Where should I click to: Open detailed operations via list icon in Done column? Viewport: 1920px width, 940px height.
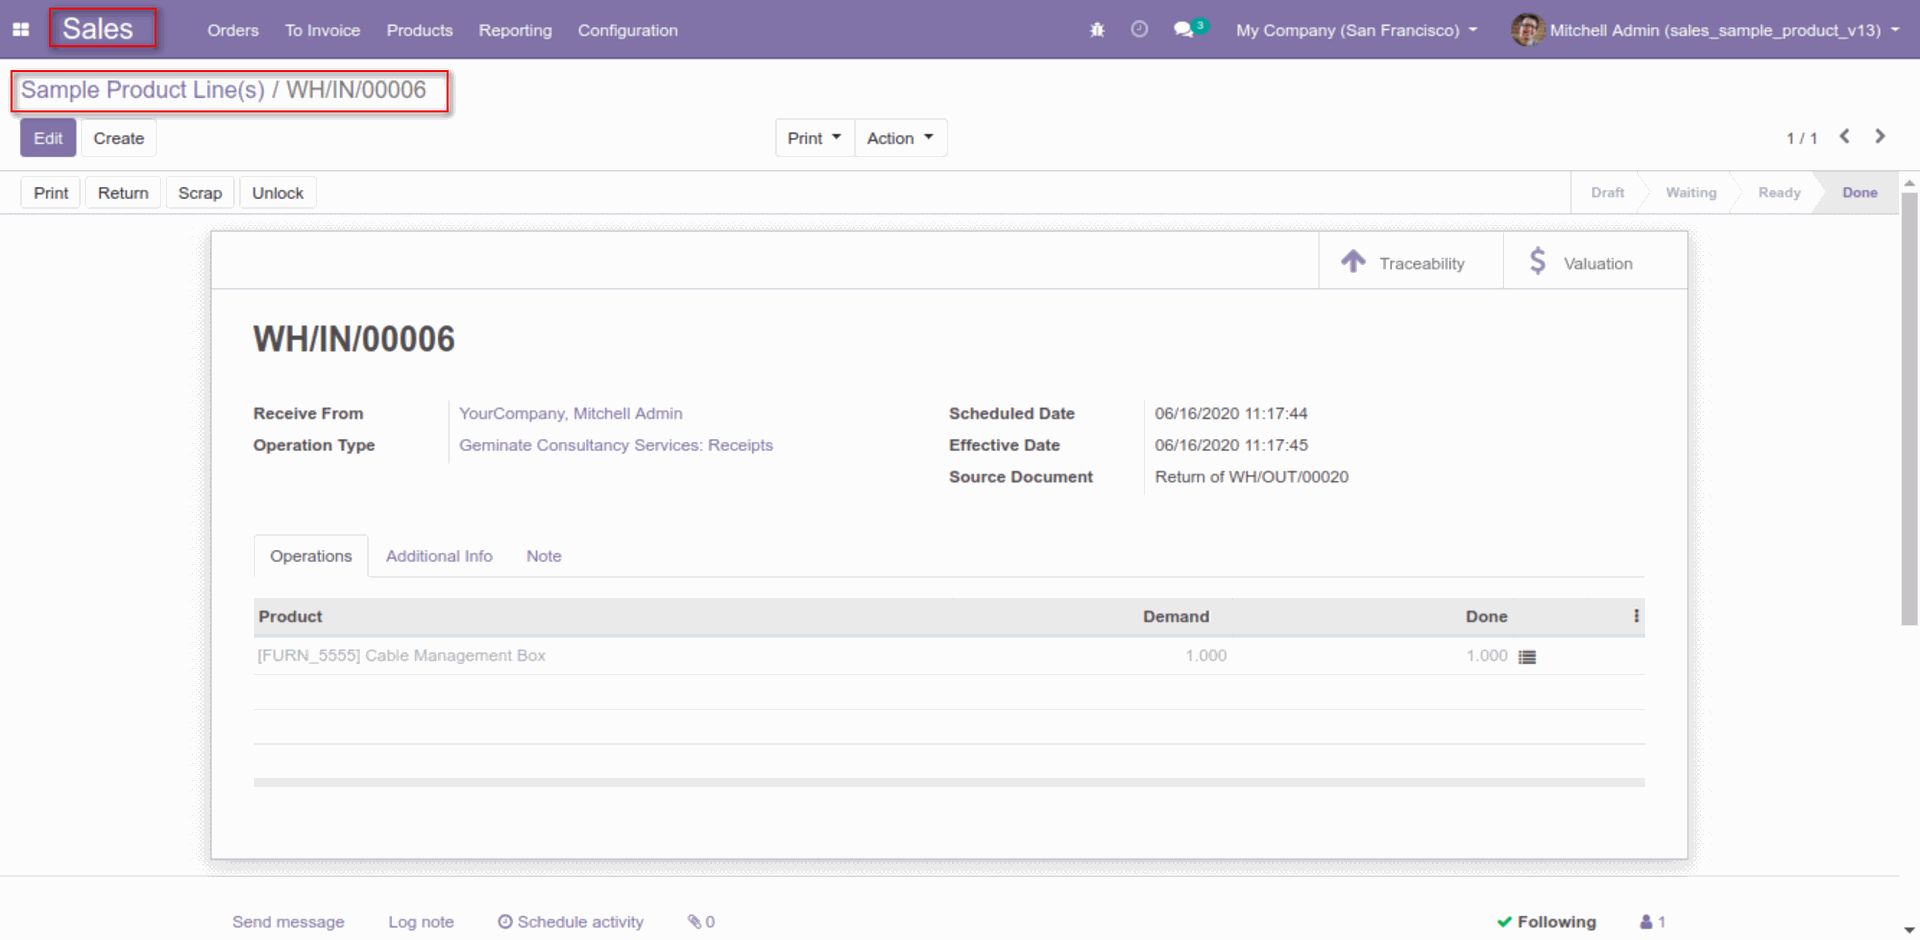point(1527,656)
